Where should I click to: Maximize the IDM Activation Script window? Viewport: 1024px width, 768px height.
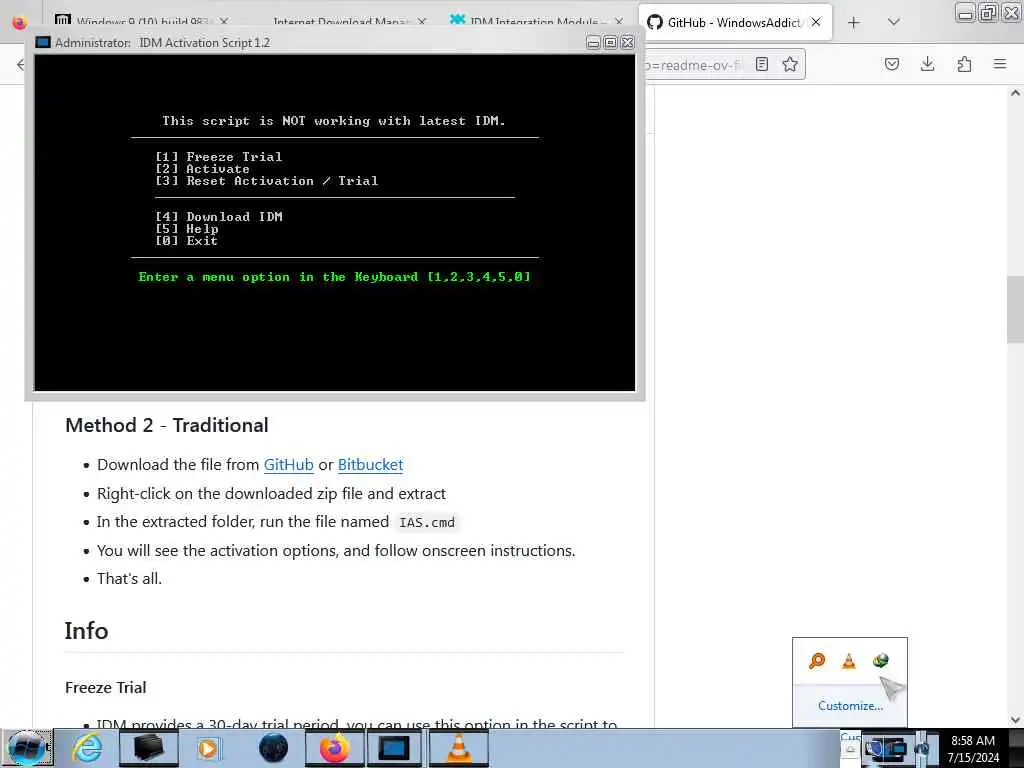coord(610,42)
